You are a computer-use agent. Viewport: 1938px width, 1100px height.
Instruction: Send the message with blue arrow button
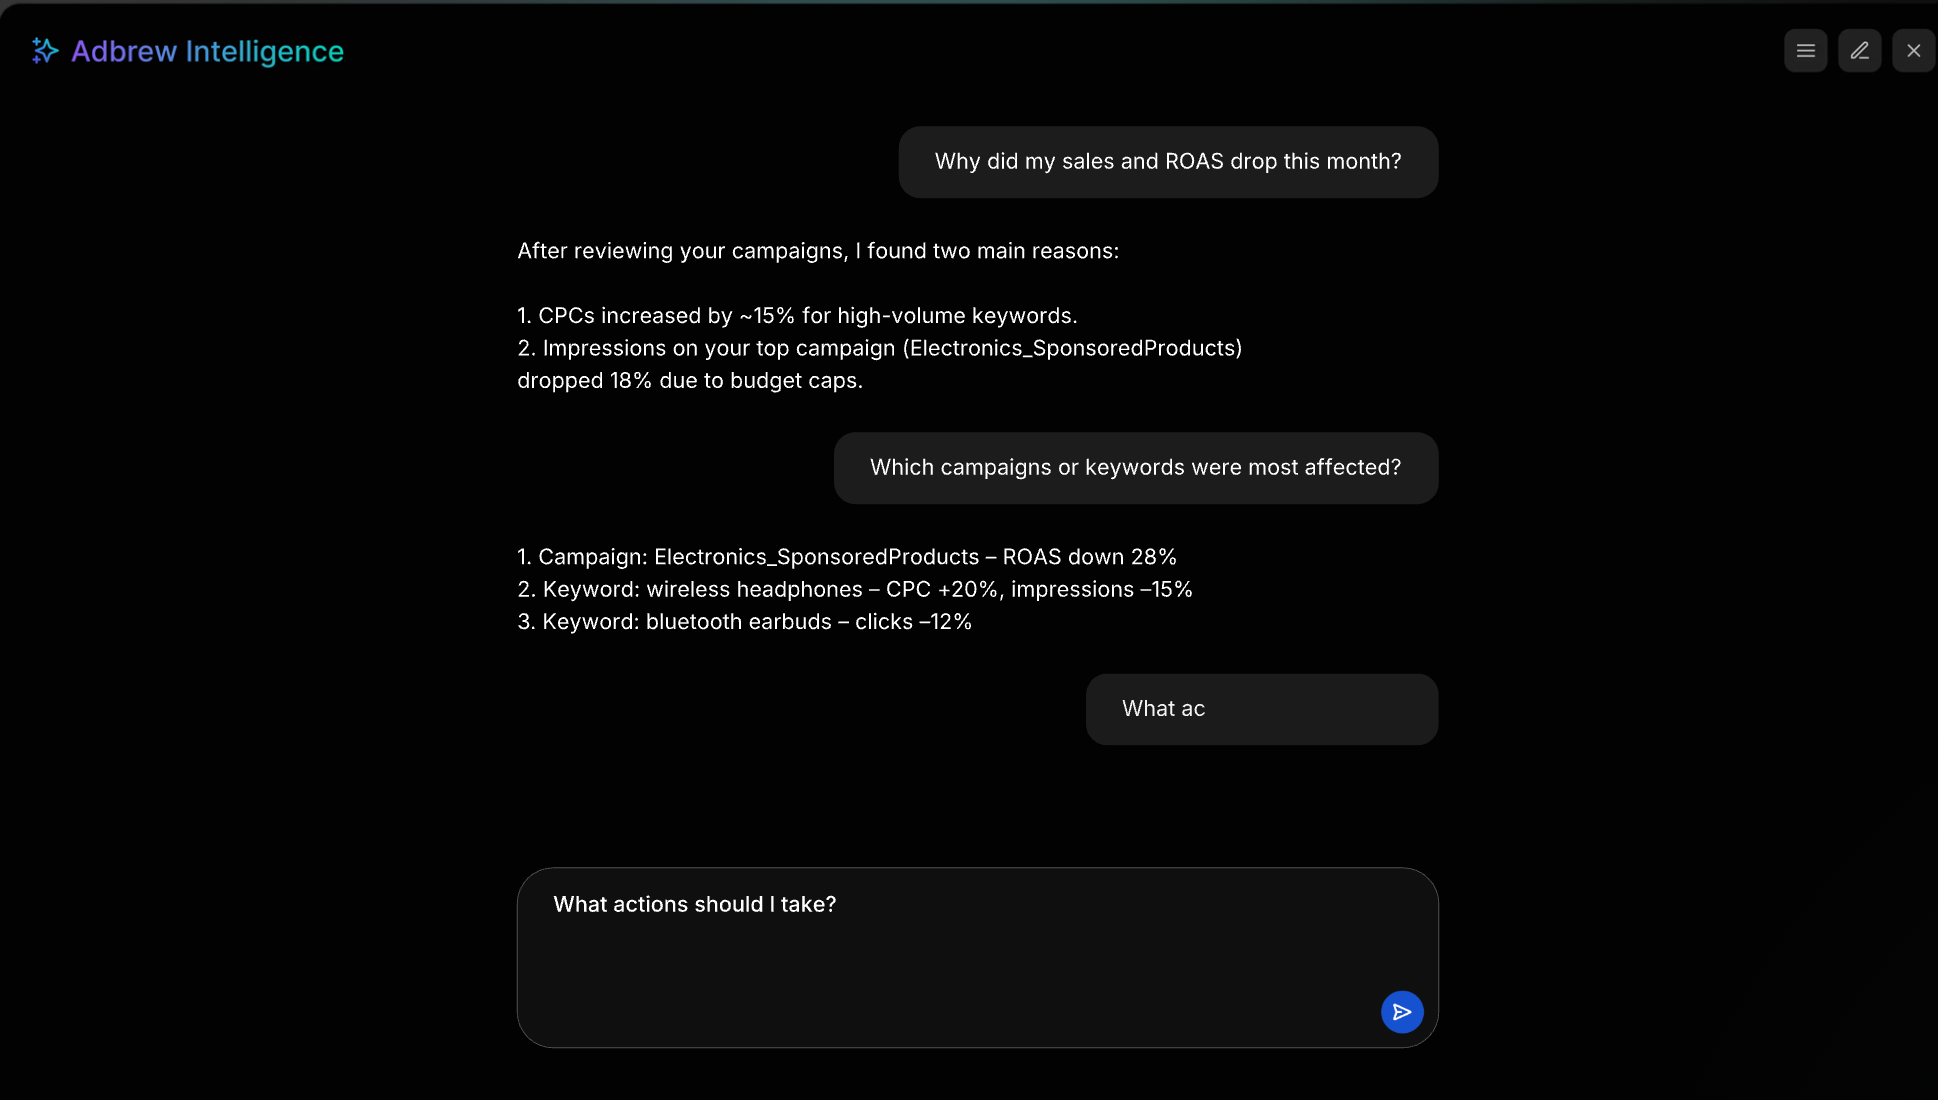tap(1402, 1012)
